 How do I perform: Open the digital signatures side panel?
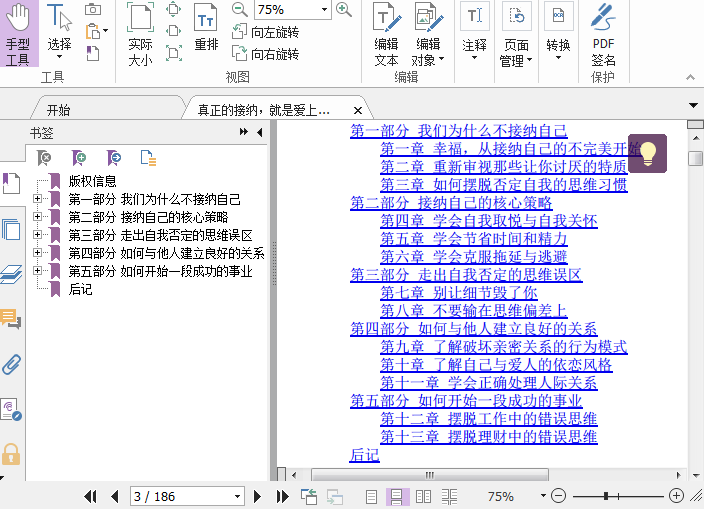pyautogui.click(x=11, y=410)
